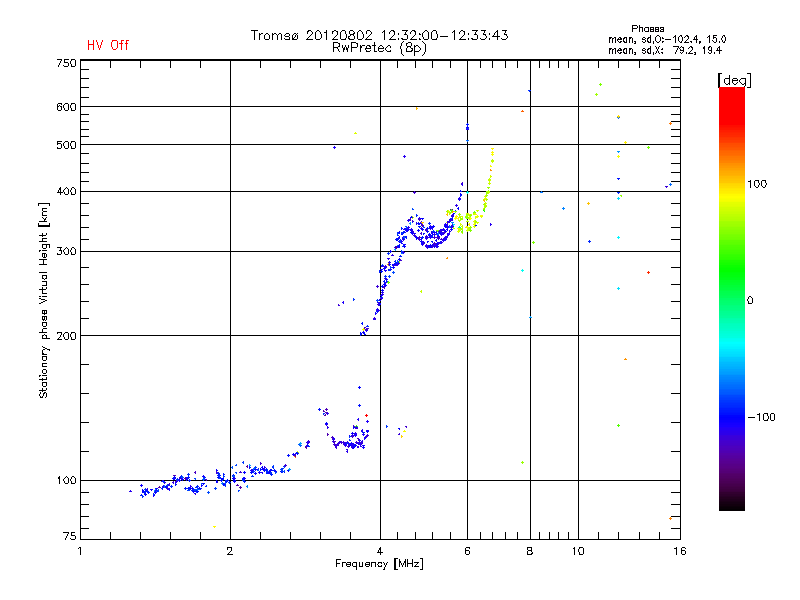Click the colorbar '-100' tick label
800x600 pixels.
tap(762, 417)
